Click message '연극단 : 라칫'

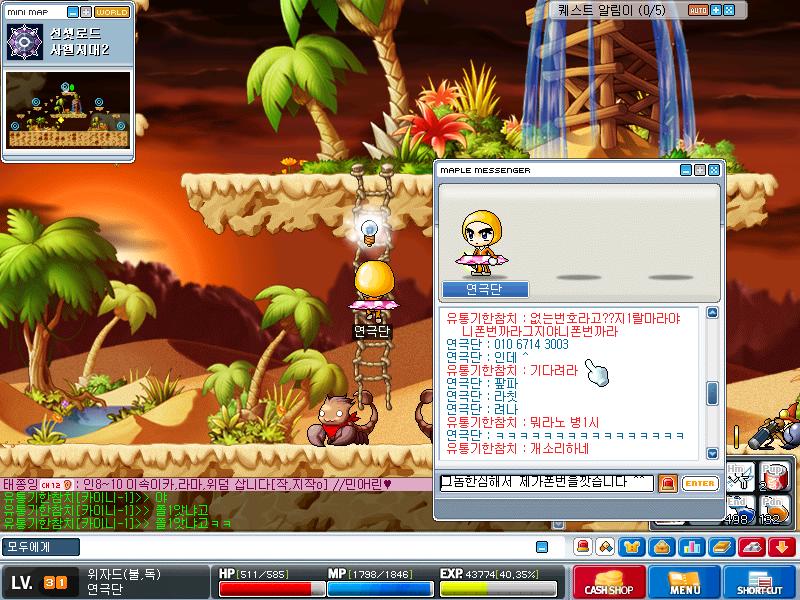click(x=482, y=396)
